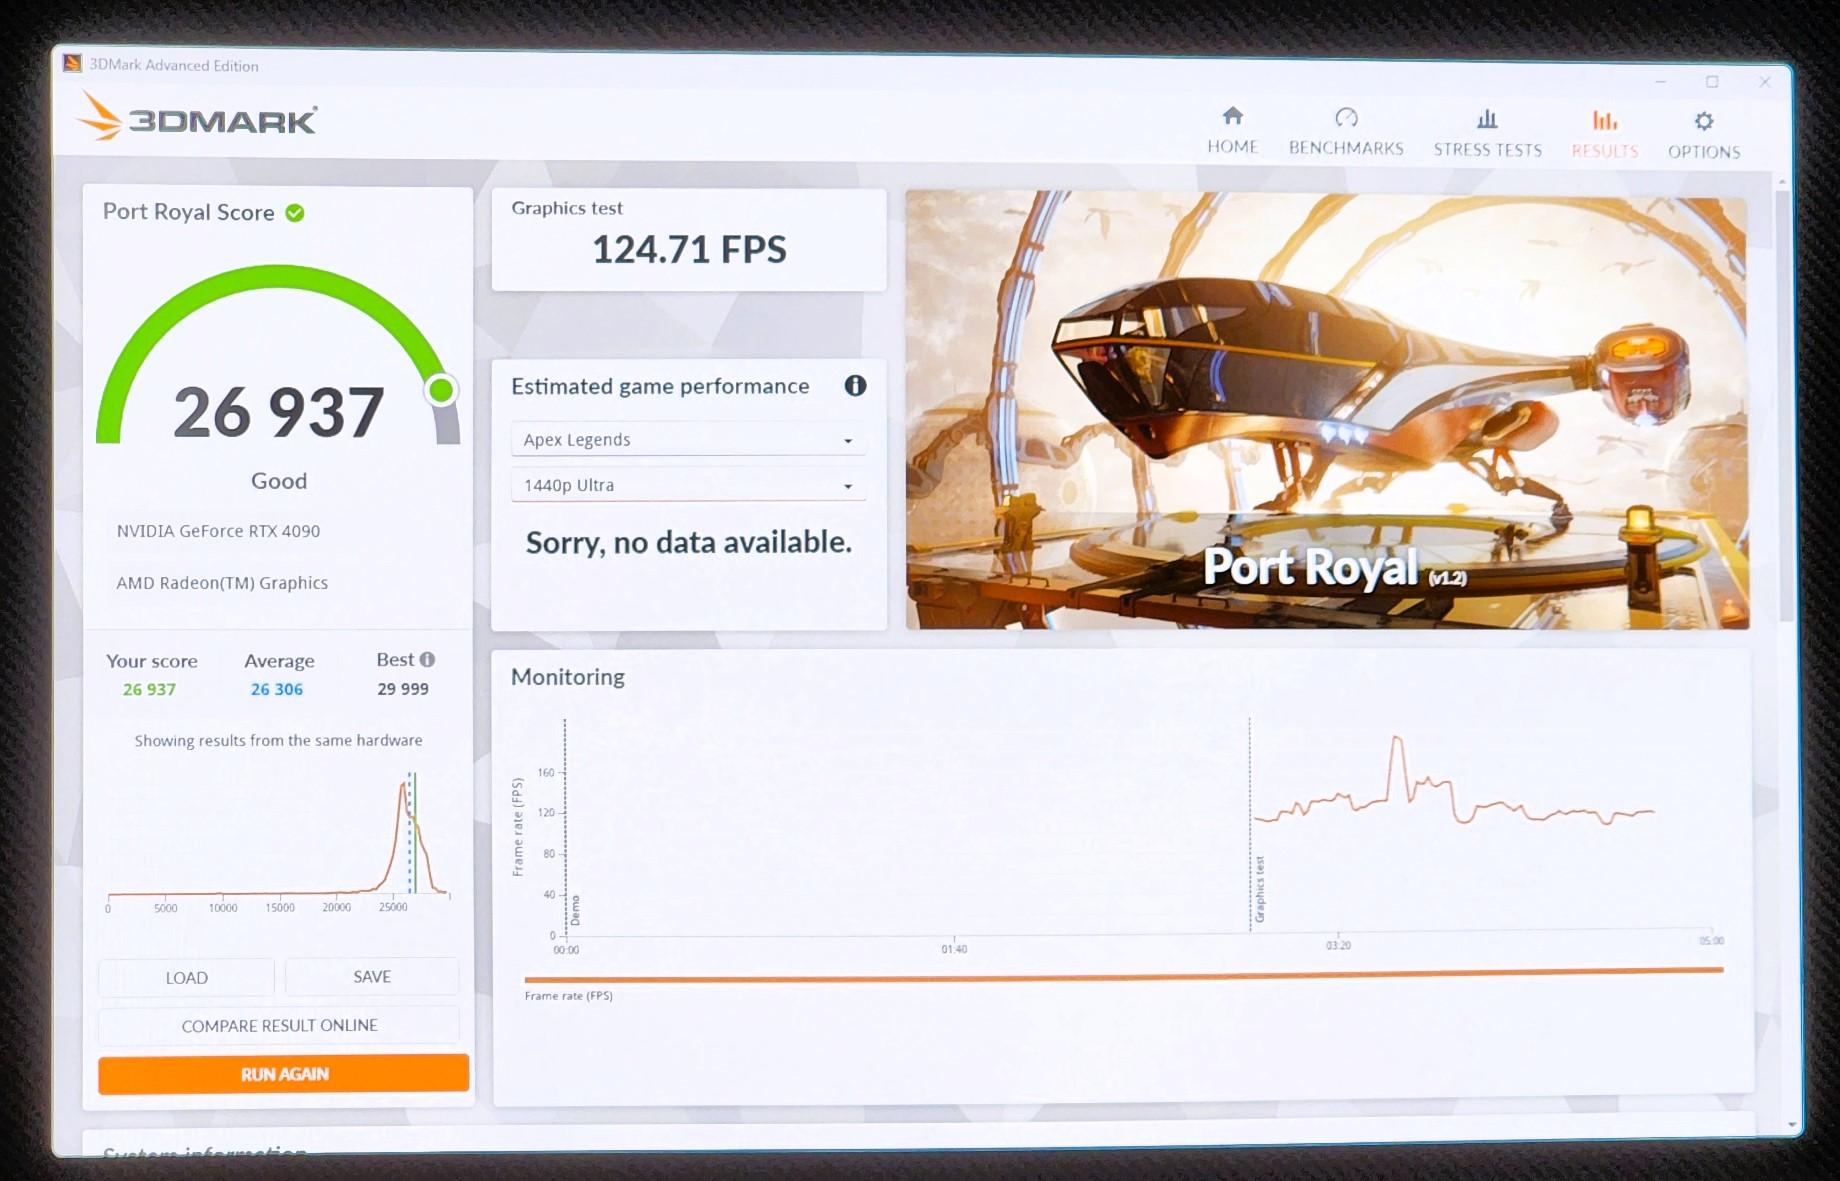Click the RUN AGAIN button
The height and width of the screenshot is (1181, 1840).
click(284, 1074)
